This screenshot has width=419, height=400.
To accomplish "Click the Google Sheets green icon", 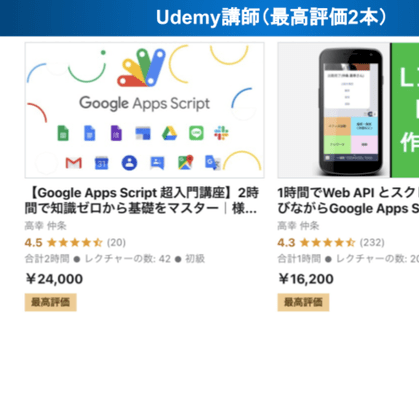I will tap(63, 133).
